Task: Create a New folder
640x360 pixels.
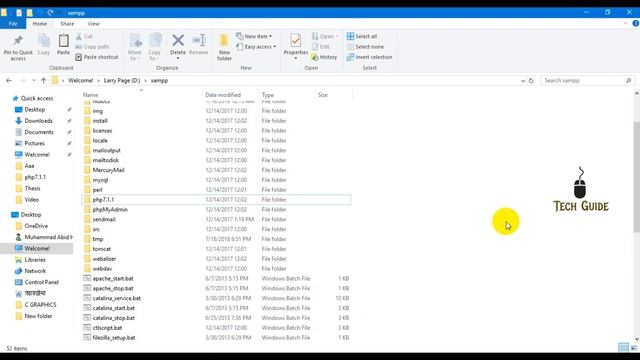Action: pyautogui.click(x=224, y=47)
